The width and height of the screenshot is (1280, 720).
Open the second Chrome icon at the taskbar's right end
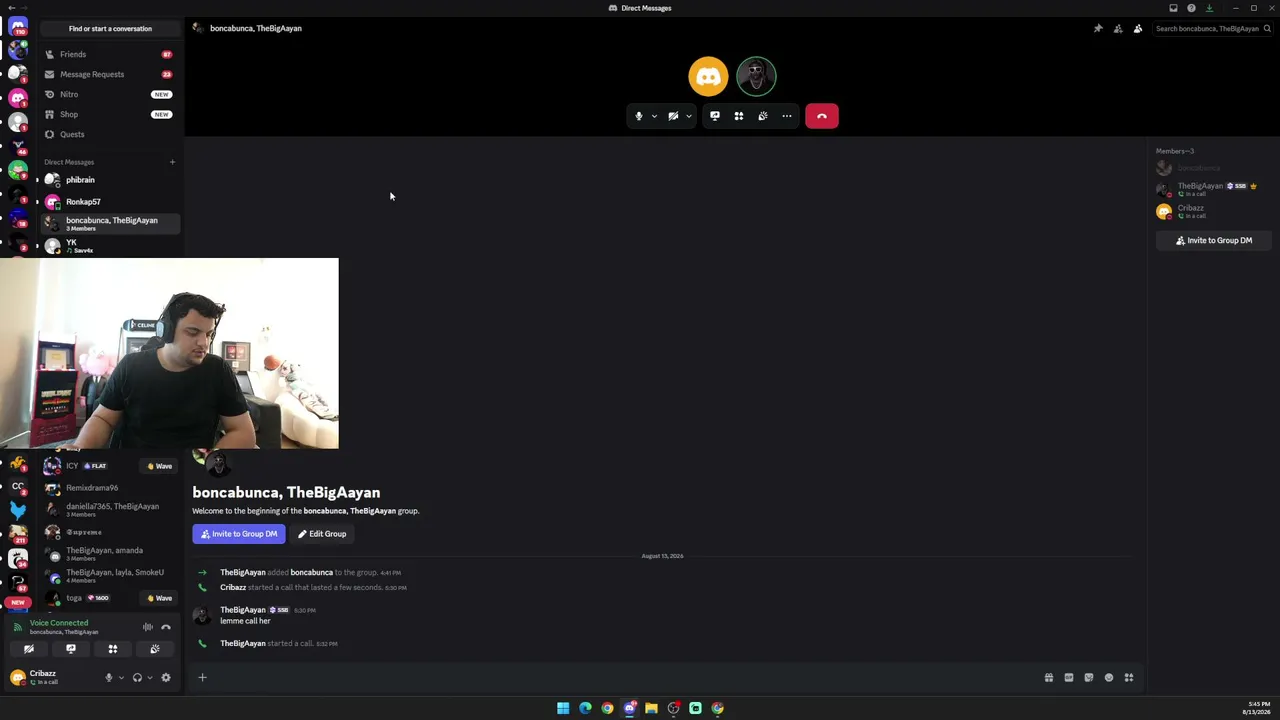pos(717,708)
